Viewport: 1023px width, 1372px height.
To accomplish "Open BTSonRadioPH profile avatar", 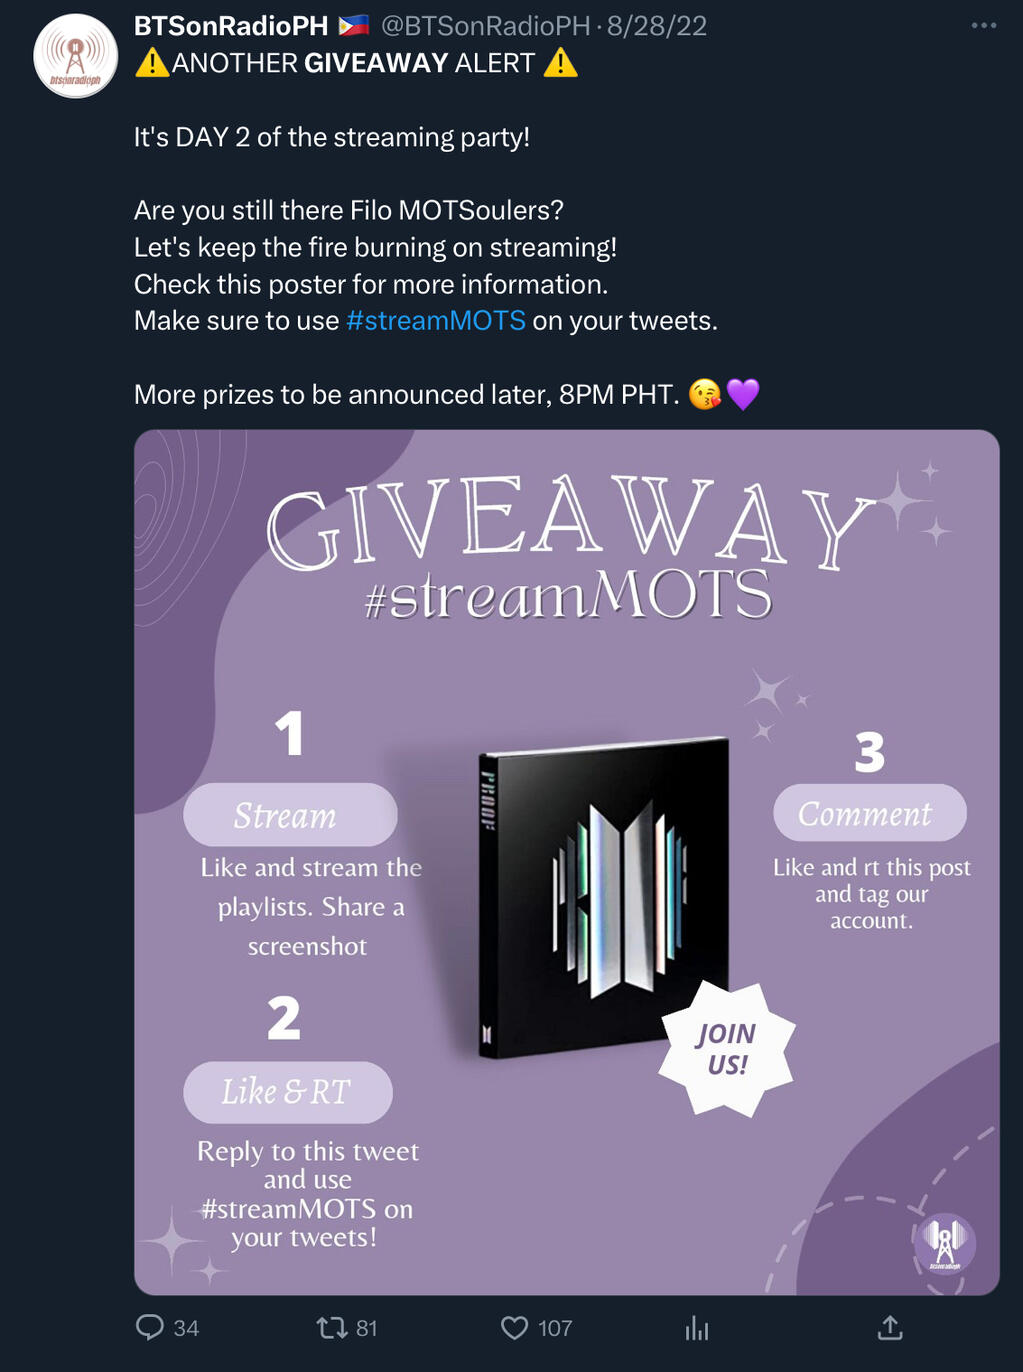I will 76,56.
